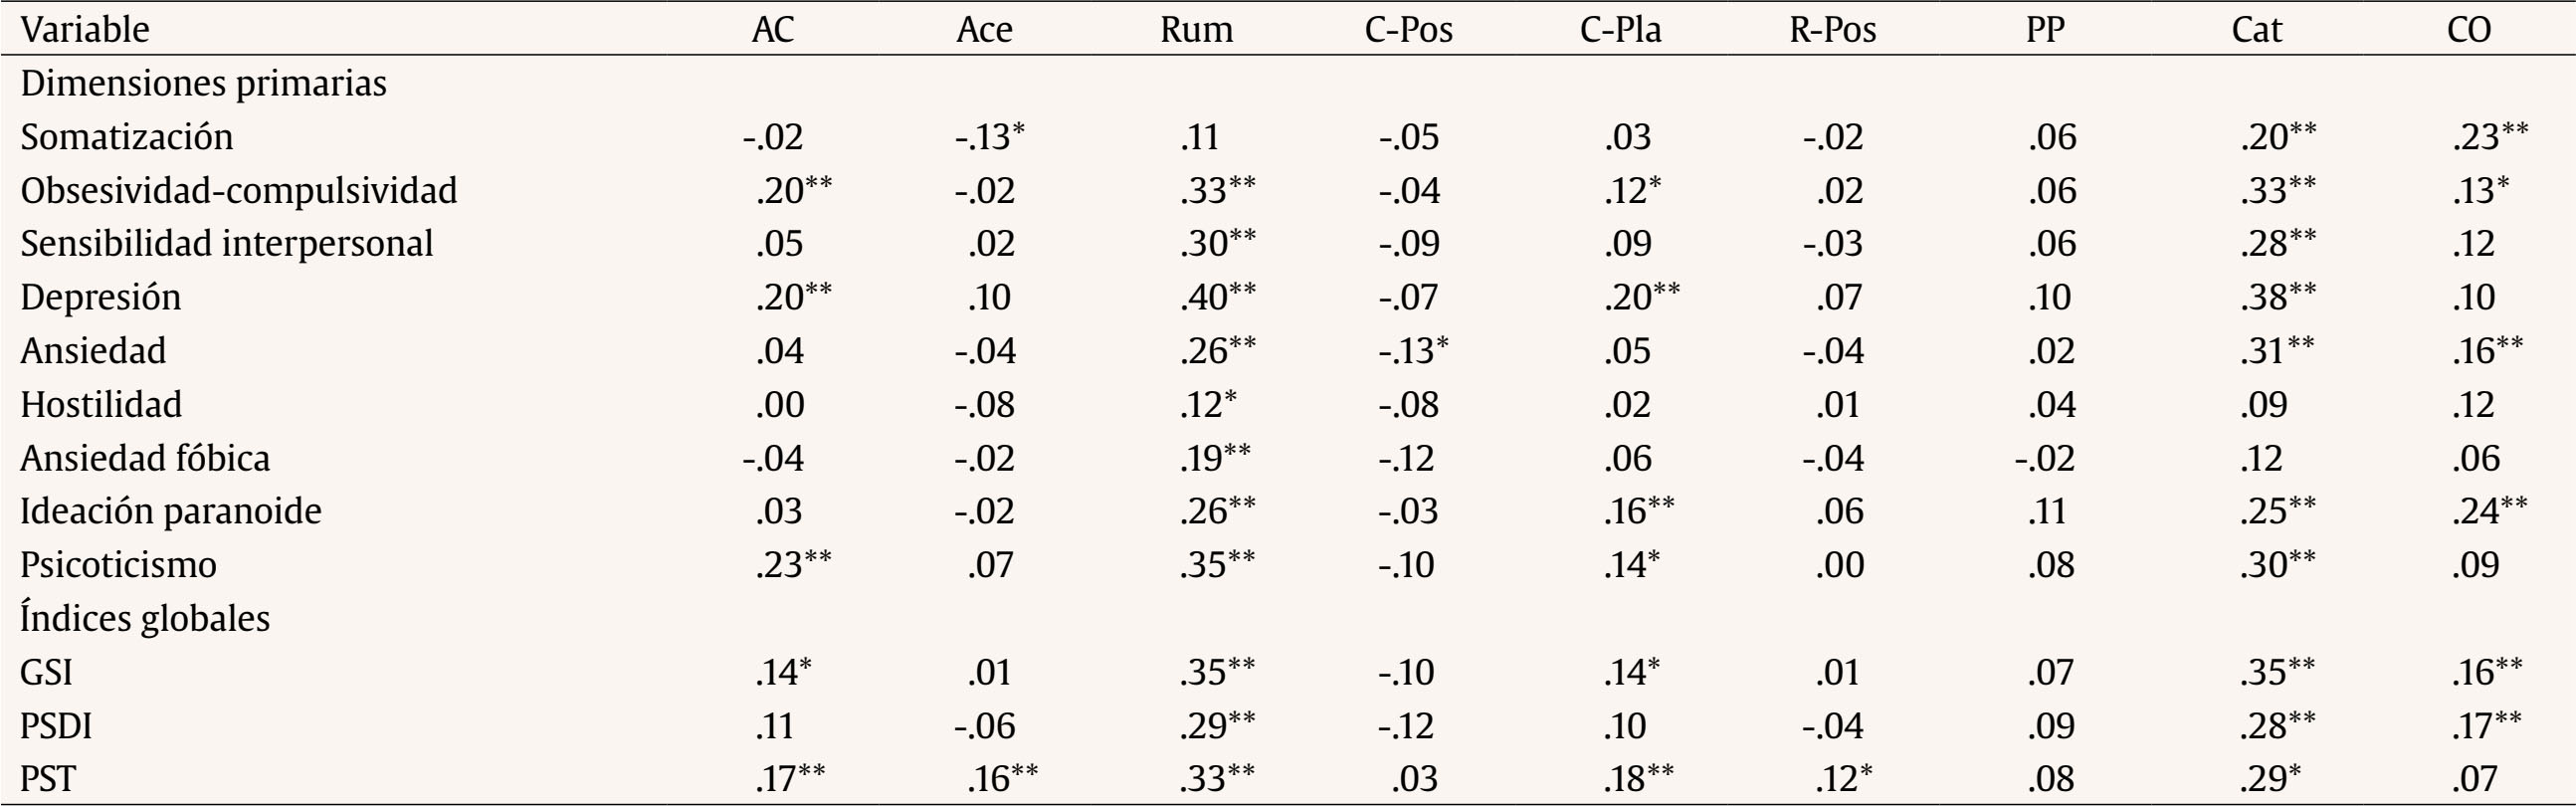The width and height of the screenshot is (2576, 806).
Task: Click the 'CO' column header
Action: (x=2468, y=30)
